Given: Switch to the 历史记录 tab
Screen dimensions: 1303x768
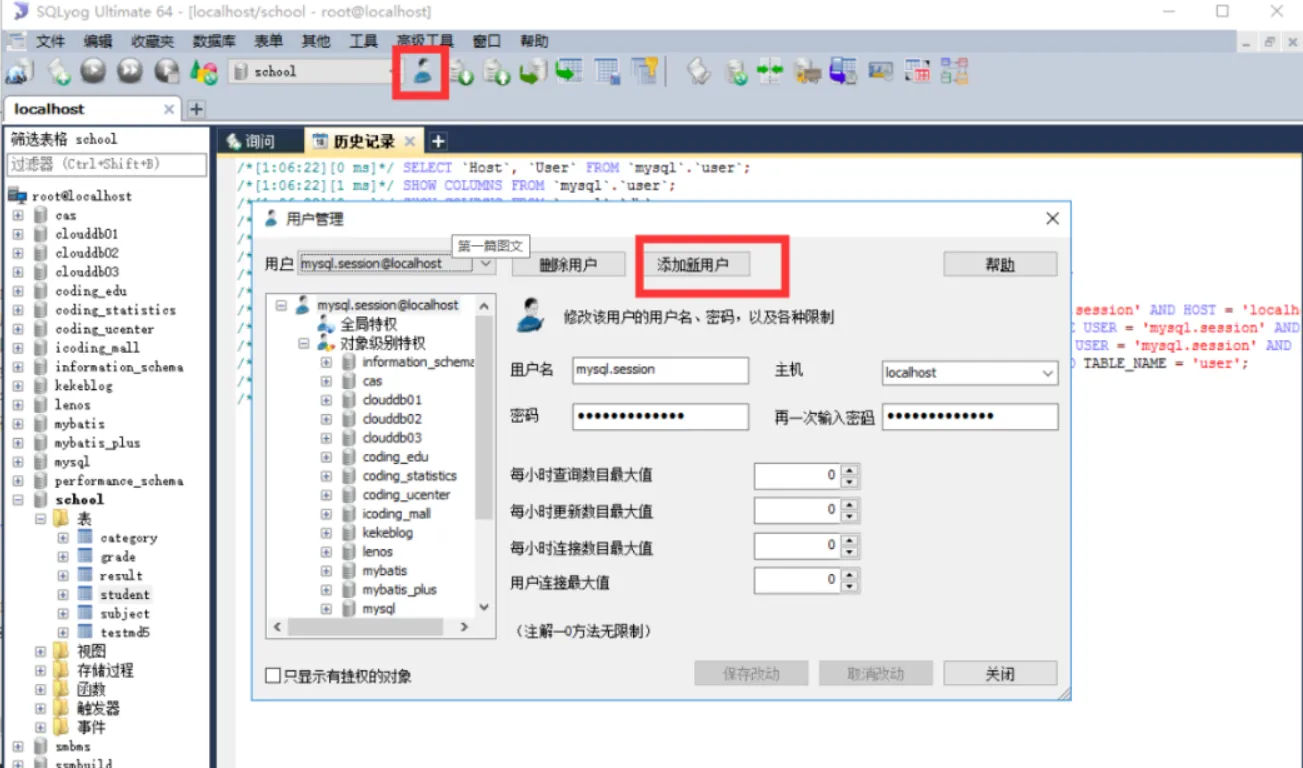Looking at the screenshot, I should pos(363,142).
